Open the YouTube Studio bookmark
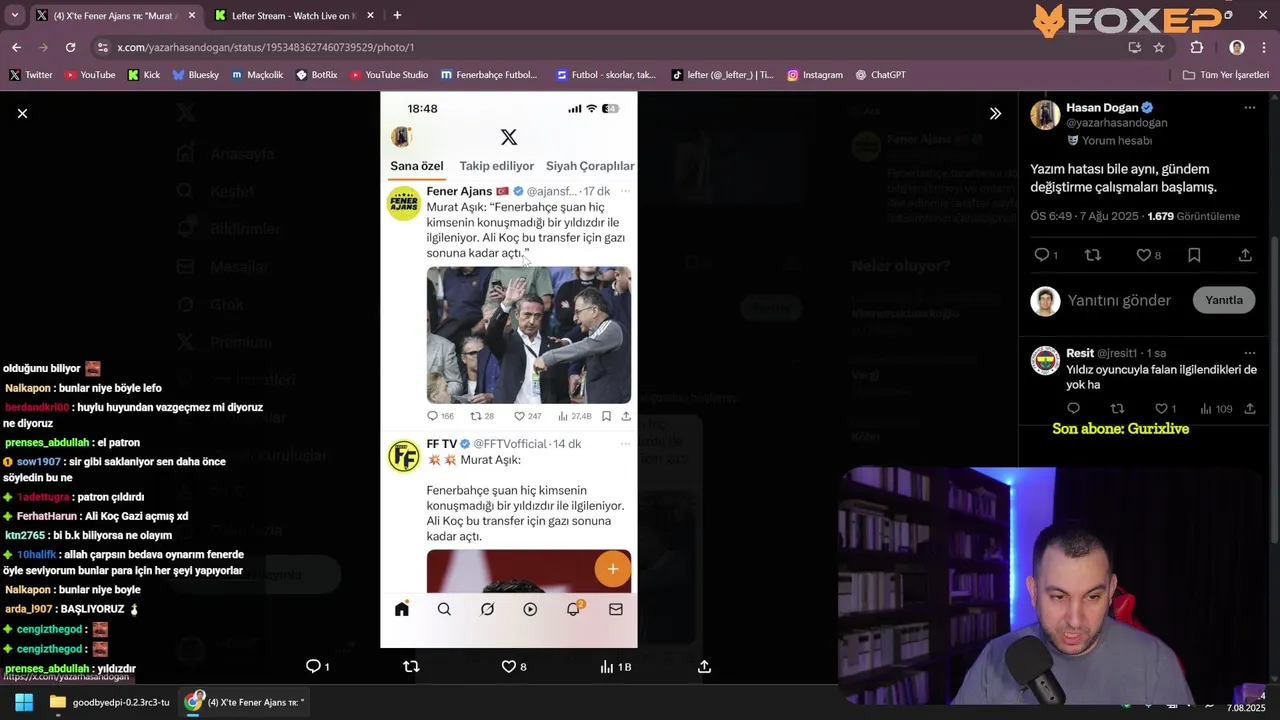 pyautogui.click(x=389, y=75)
